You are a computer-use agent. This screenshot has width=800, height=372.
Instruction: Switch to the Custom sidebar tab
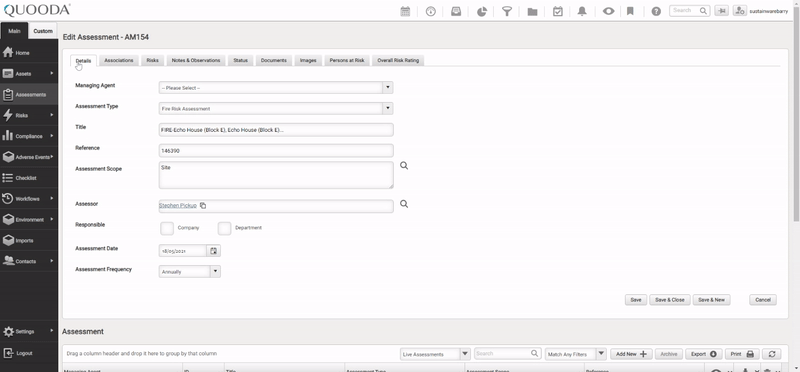point(43,31)
